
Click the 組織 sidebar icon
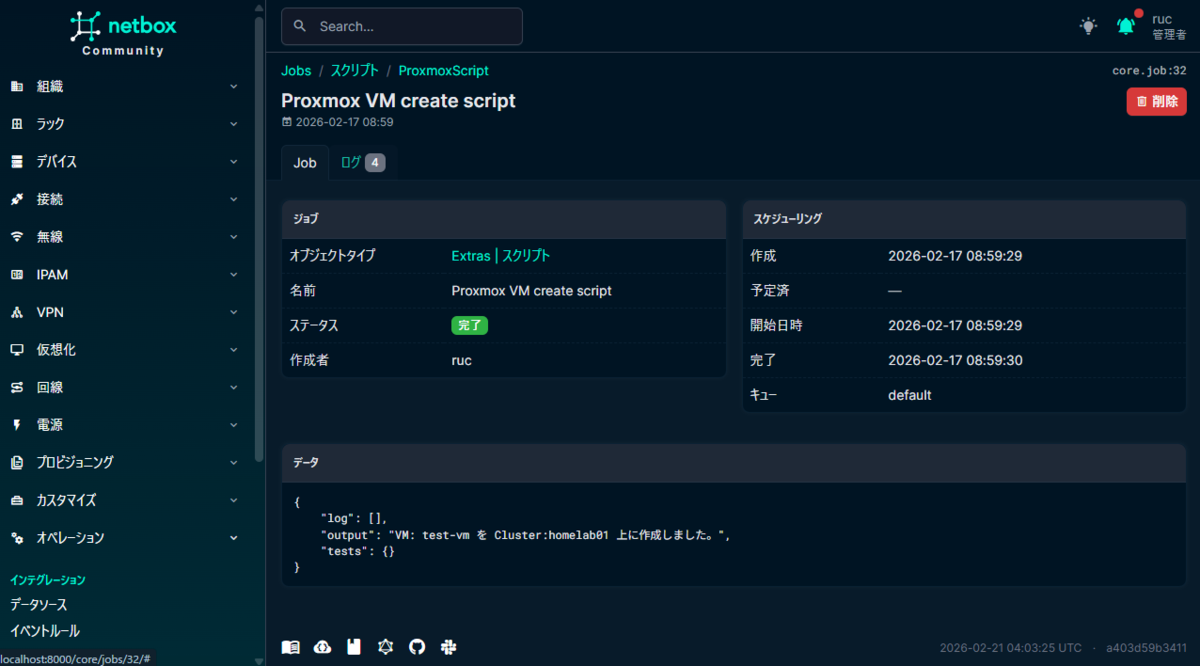[x=17, y=87]
